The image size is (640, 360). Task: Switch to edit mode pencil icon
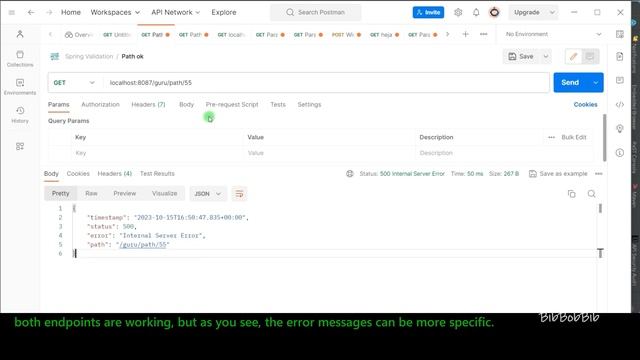click(573, 56)
